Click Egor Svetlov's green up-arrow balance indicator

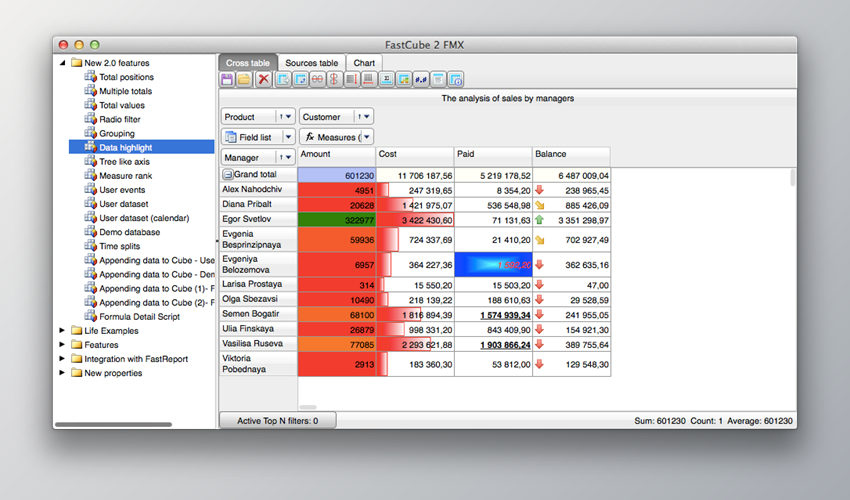point(539,220)
